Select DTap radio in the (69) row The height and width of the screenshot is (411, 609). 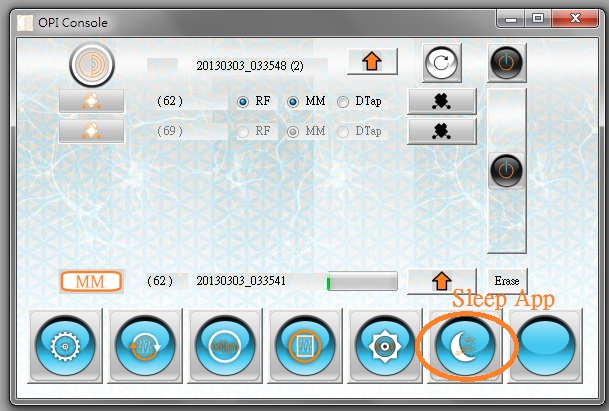pos(343,132)
